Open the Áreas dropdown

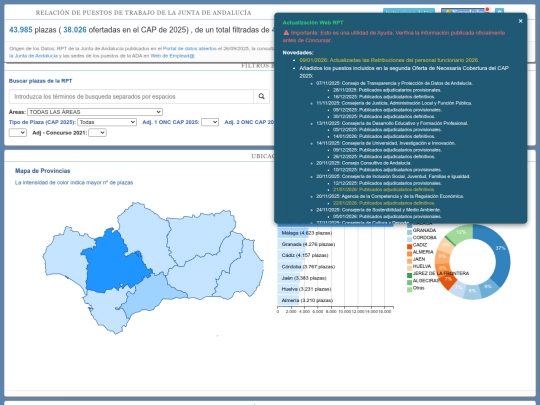point(95,112)
